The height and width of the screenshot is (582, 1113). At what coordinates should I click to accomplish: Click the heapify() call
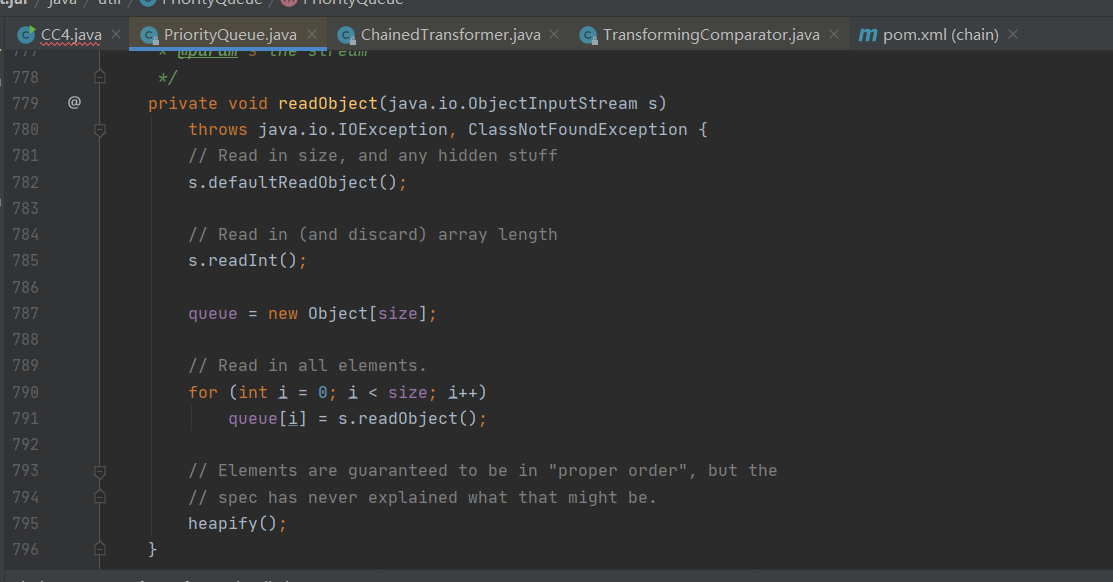[232, 524]
